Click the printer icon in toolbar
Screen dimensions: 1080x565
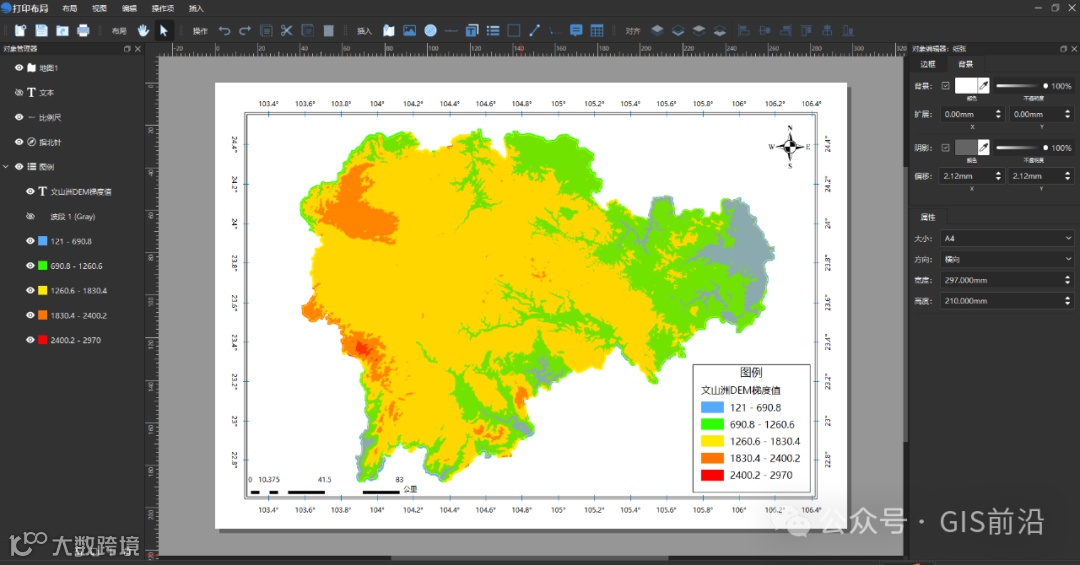click(x=83, y=30)
